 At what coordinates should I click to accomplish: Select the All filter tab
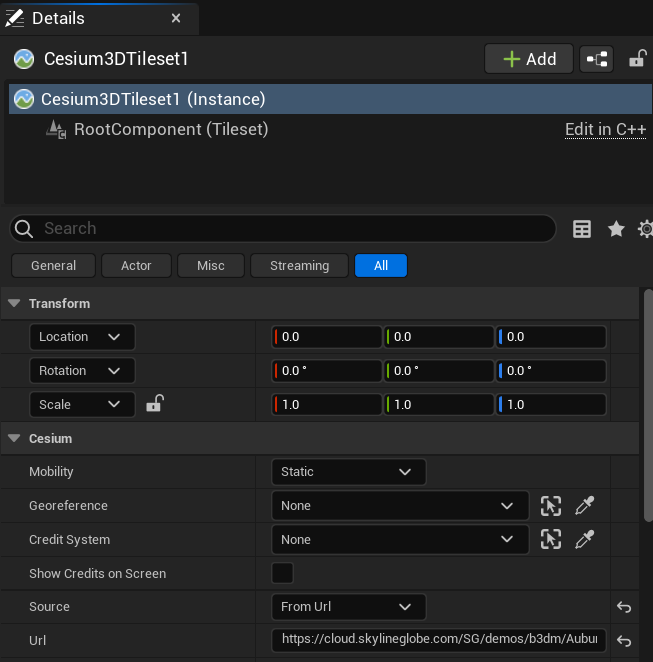point(381,266)
